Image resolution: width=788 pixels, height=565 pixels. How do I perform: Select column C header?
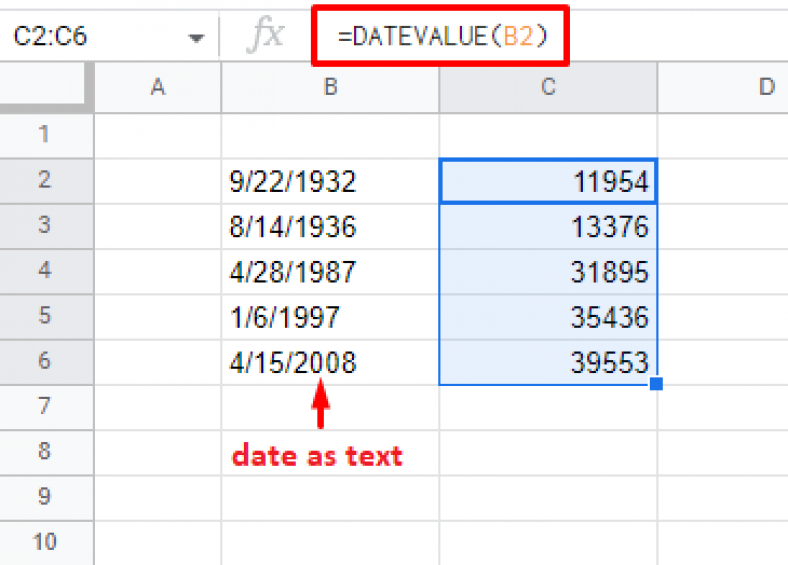point(548,87)
